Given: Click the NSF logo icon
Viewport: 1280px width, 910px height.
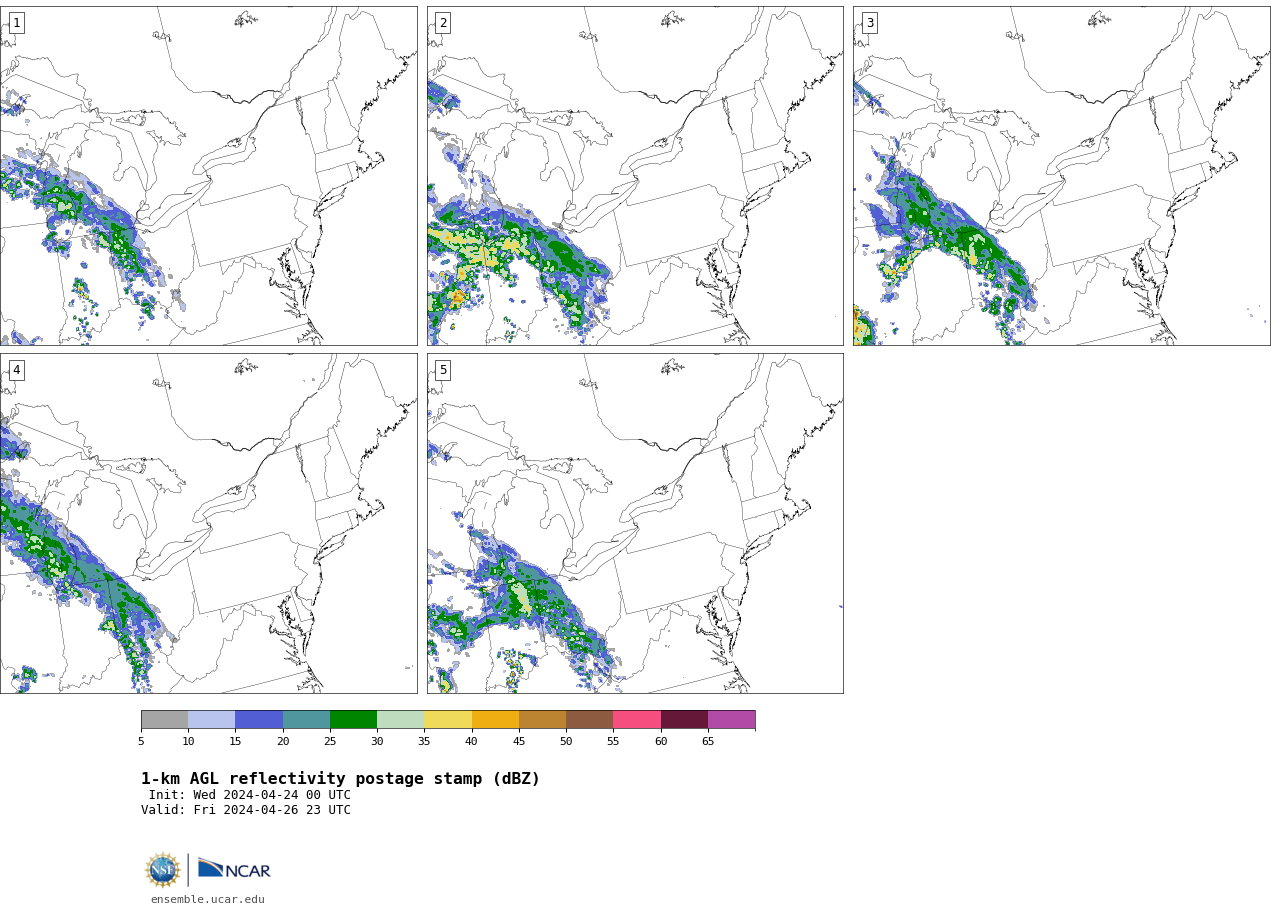Looking at the screenshot, I should point(163,870).
